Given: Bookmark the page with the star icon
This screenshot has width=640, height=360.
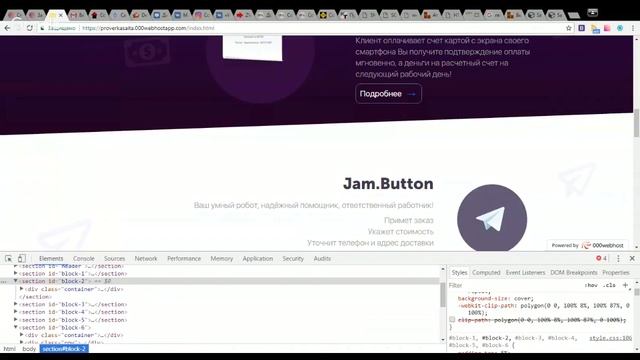Looking at the screenshot, I should tap(569, 28).
